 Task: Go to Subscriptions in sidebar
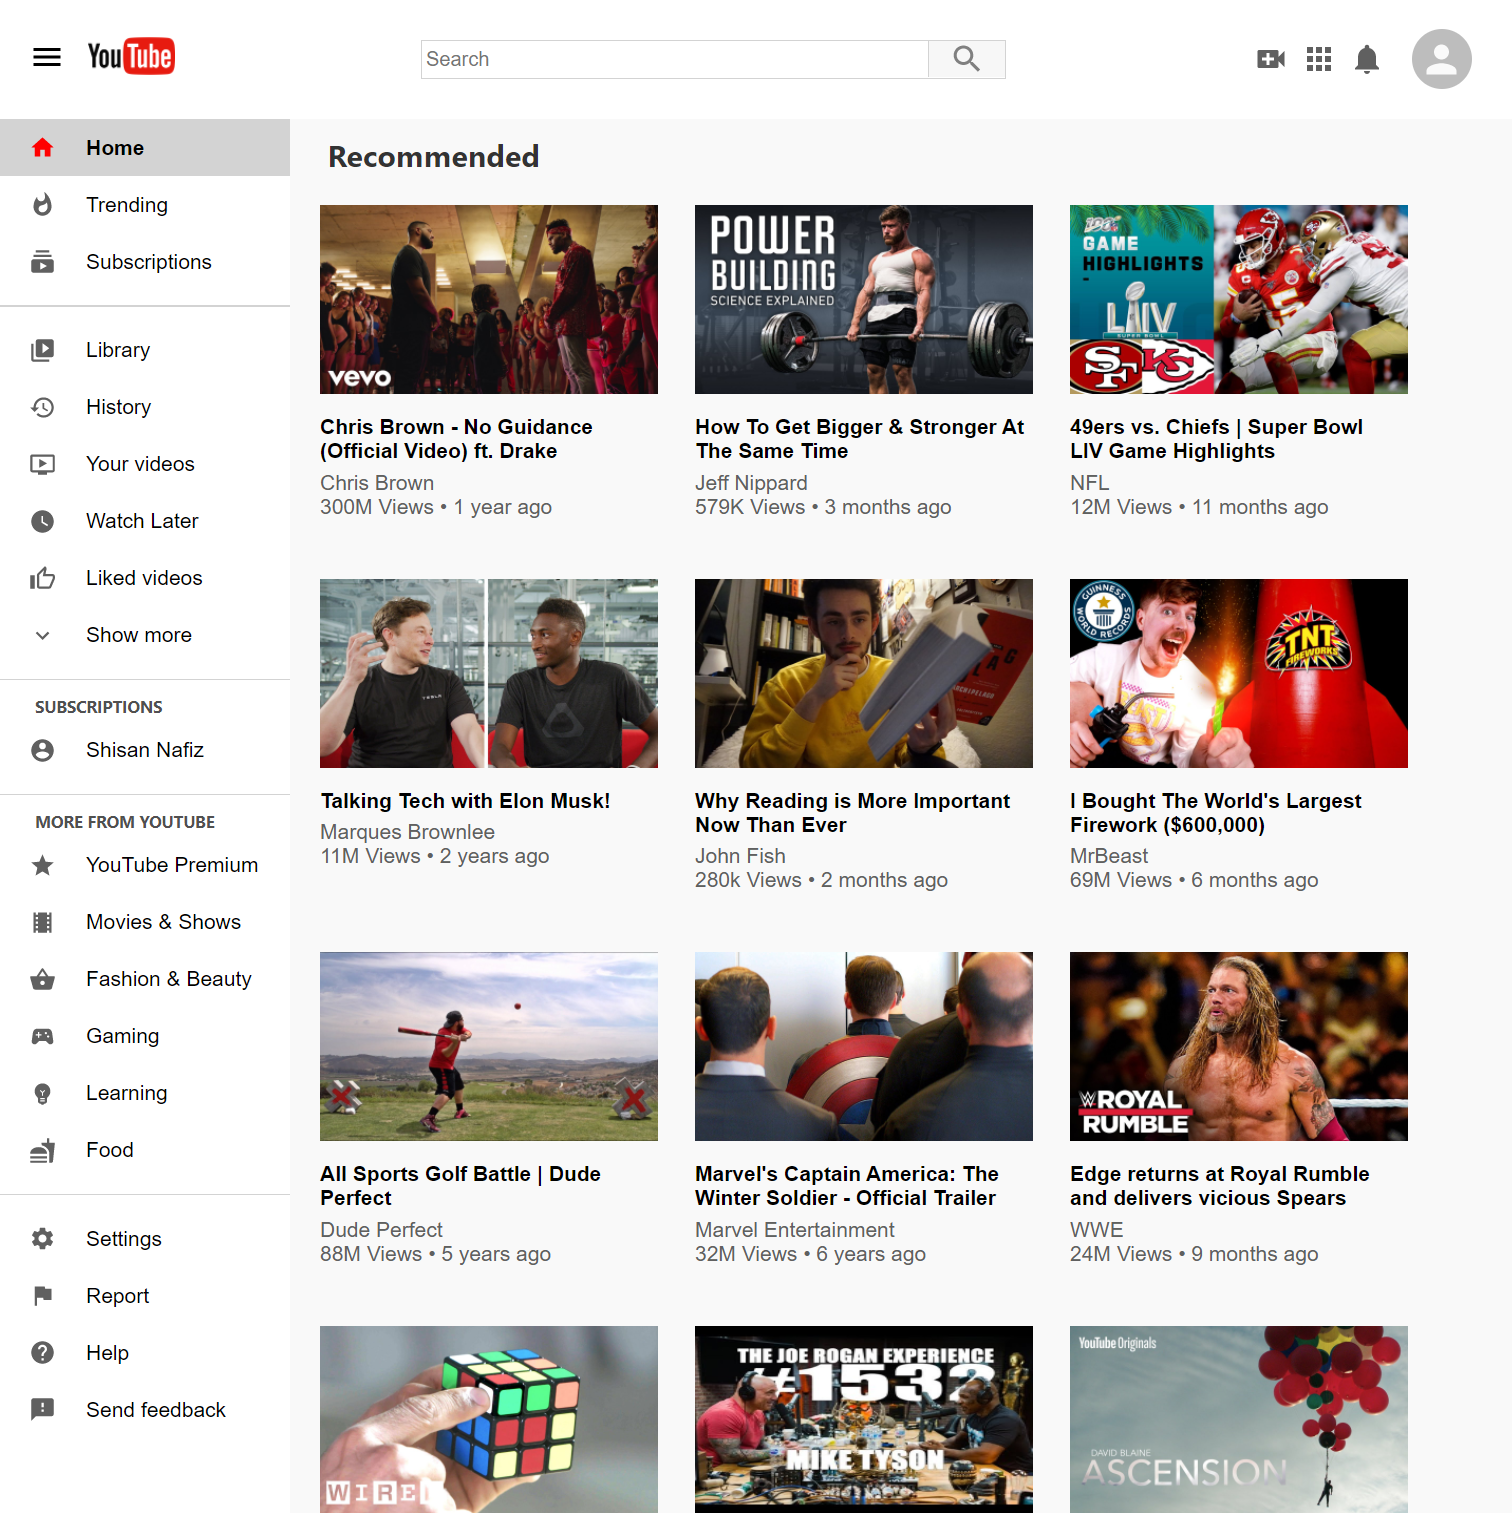click(x=148, y=262)
